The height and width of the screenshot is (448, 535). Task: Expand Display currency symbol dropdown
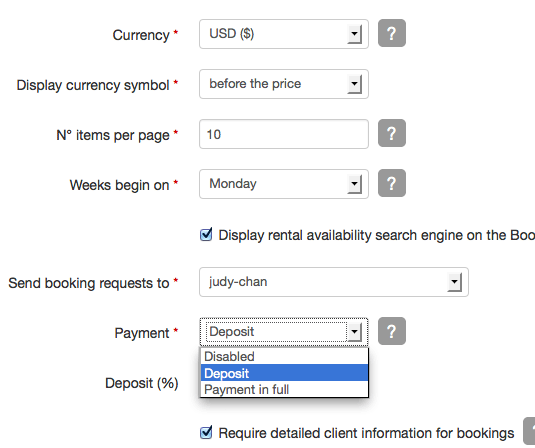tap(284, 84)
